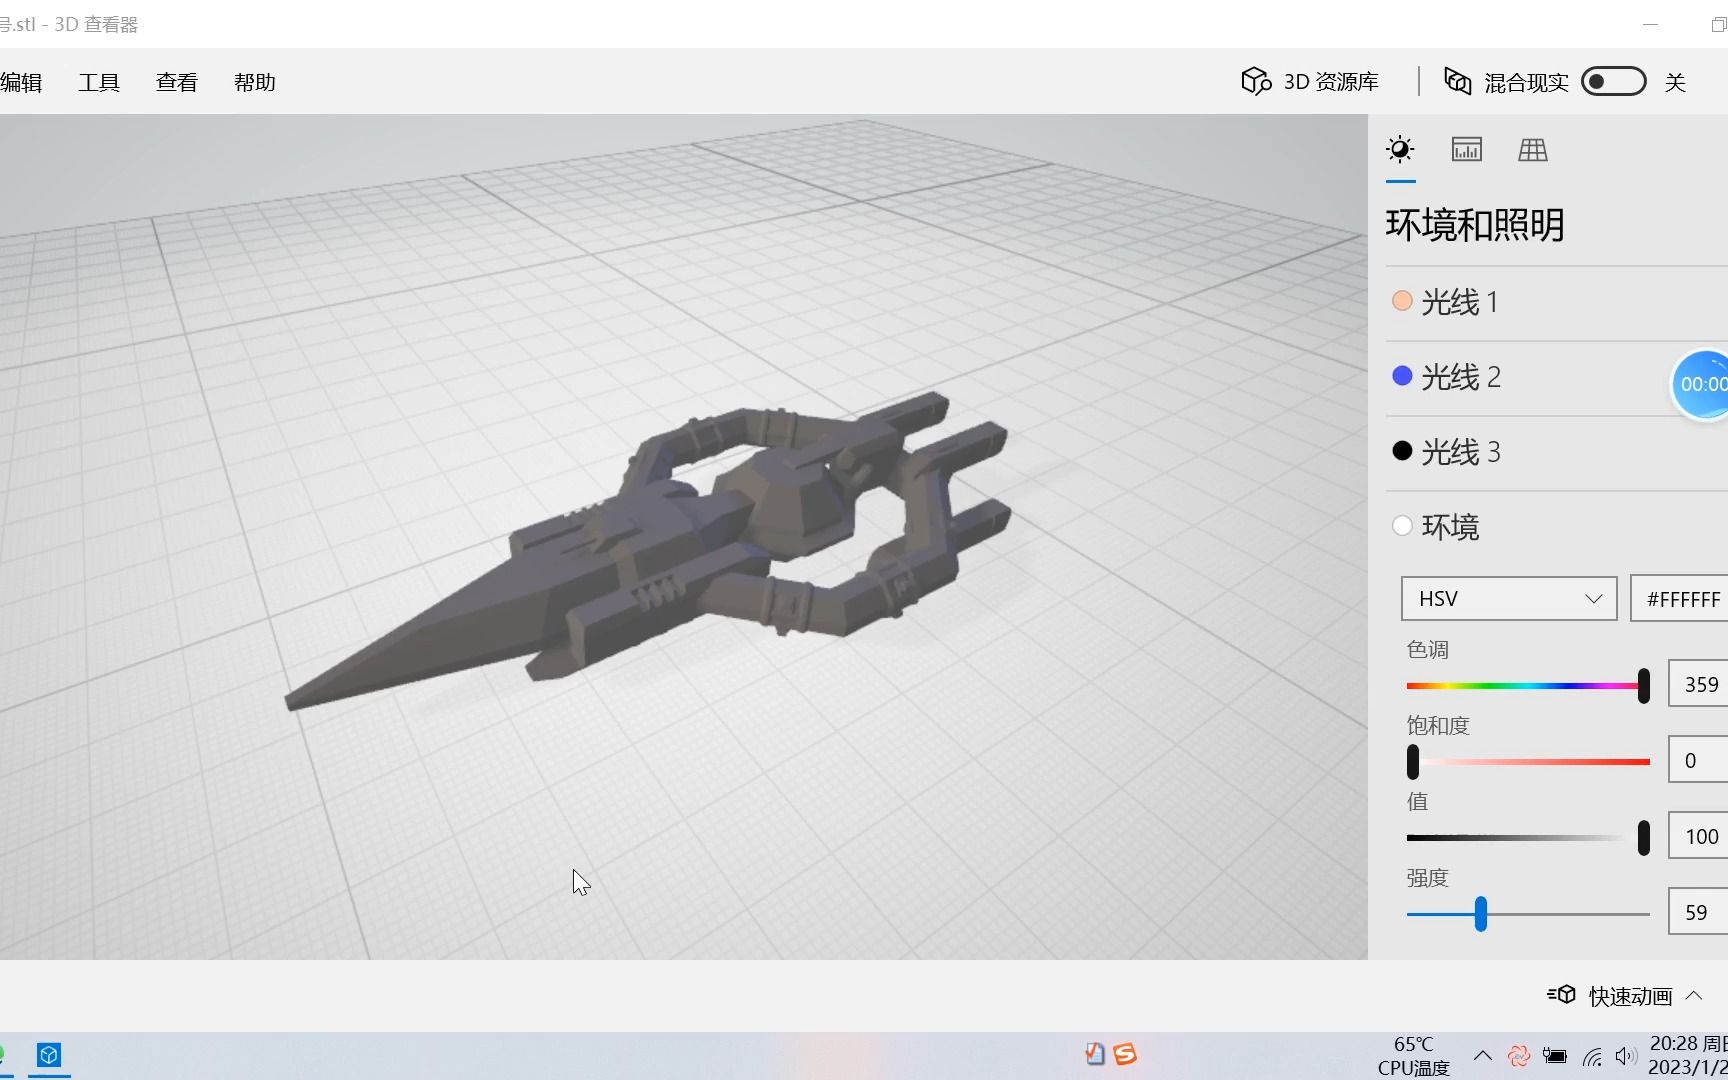Click the hue value field showing 359
The height and width of the screenshot is (1080, 1728).
[x=1698, y=685]
